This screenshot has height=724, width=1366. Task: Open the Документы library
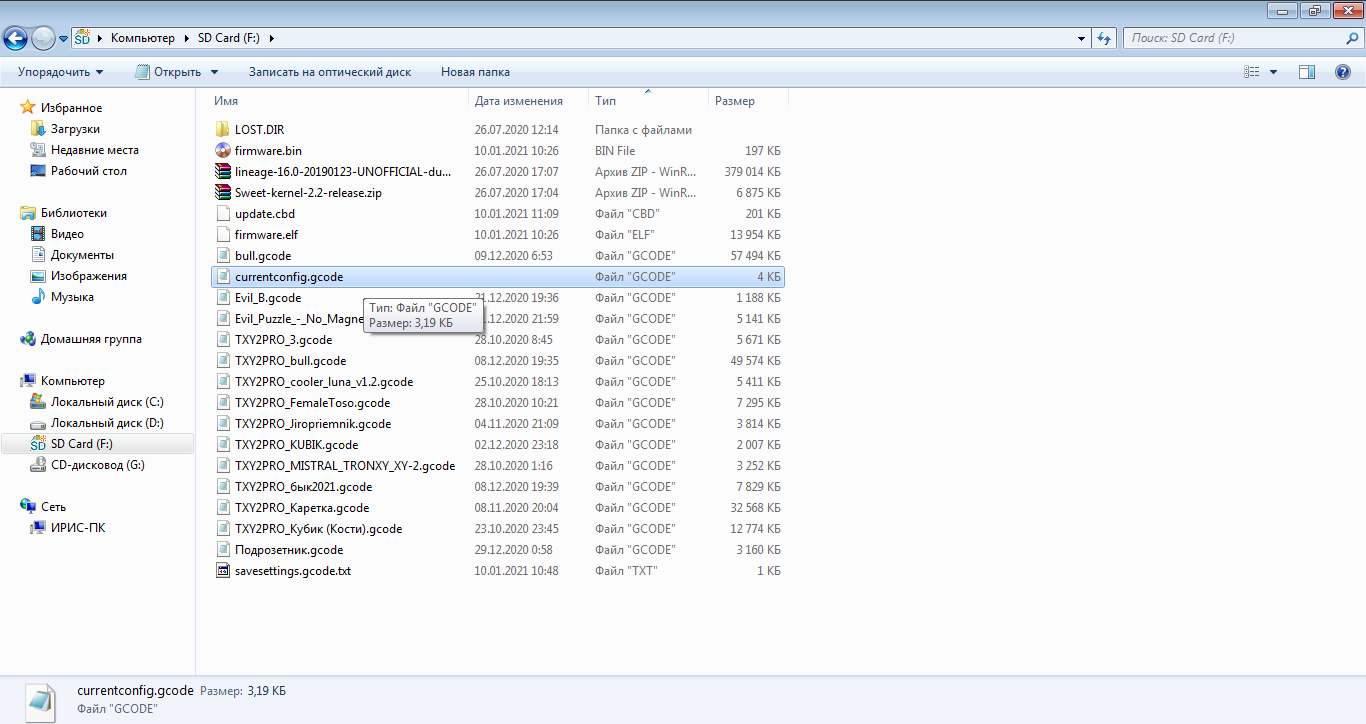tap(82, 255)
